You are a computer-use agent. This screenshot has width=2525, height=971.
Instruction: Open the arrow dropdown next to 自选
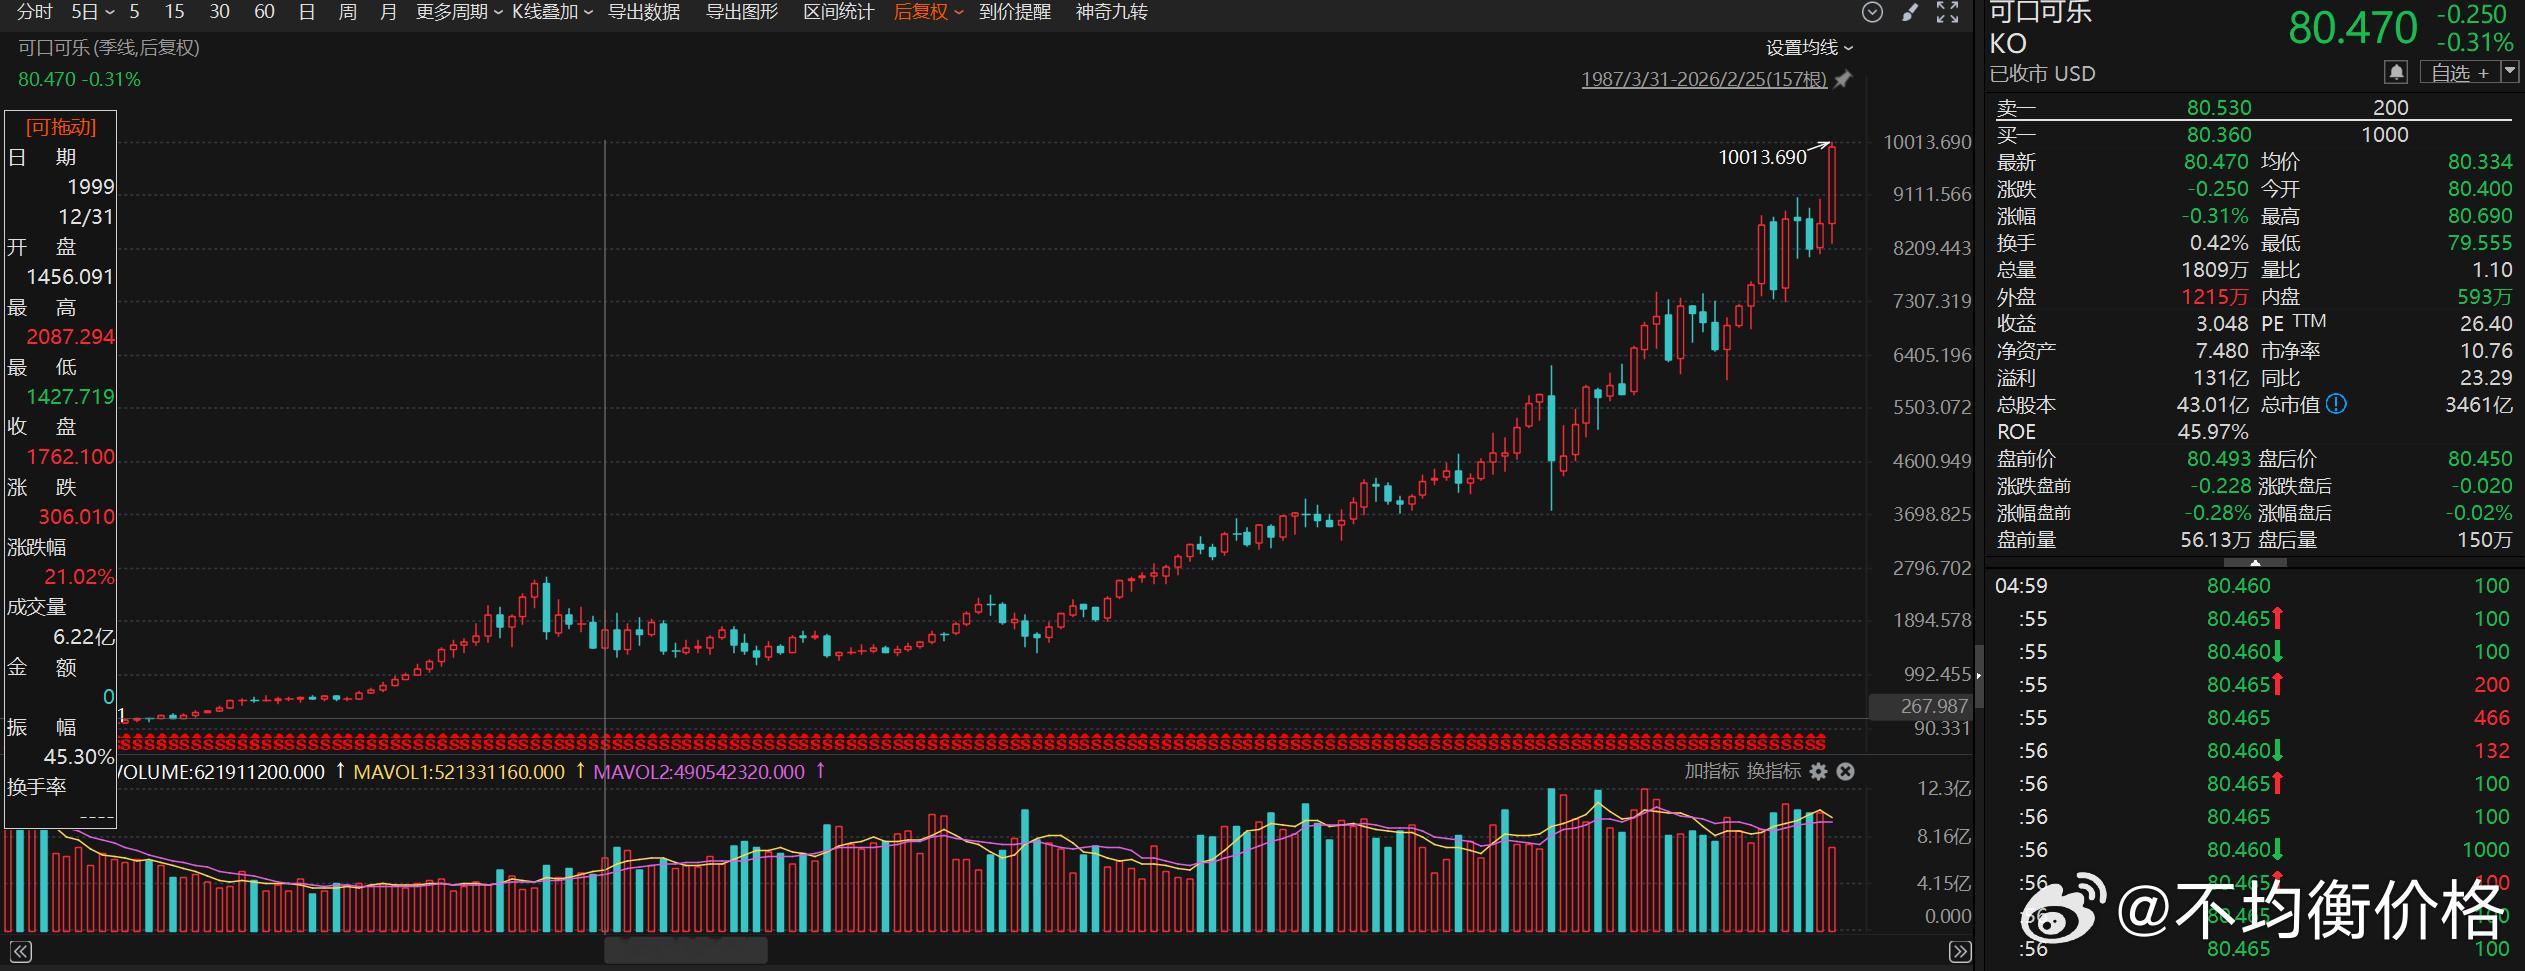pyautogui.click(x=2510, y=72)
